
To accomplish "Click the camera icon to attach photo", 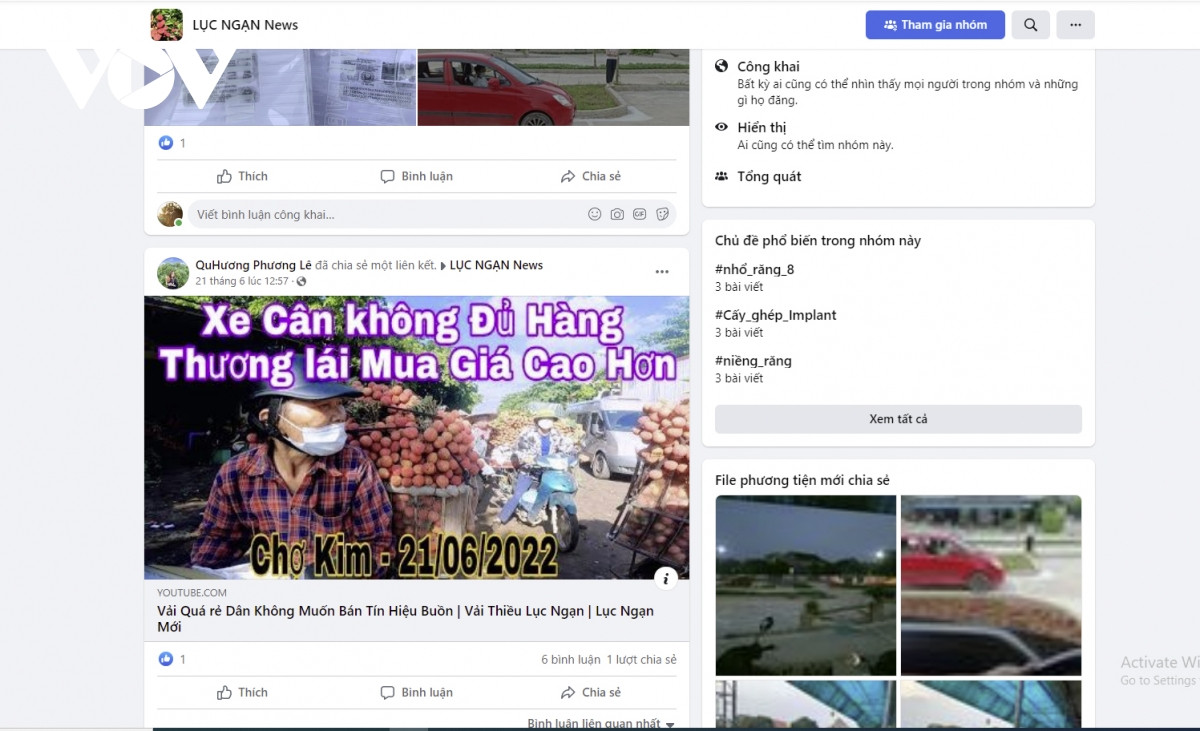I will point(617,214).
